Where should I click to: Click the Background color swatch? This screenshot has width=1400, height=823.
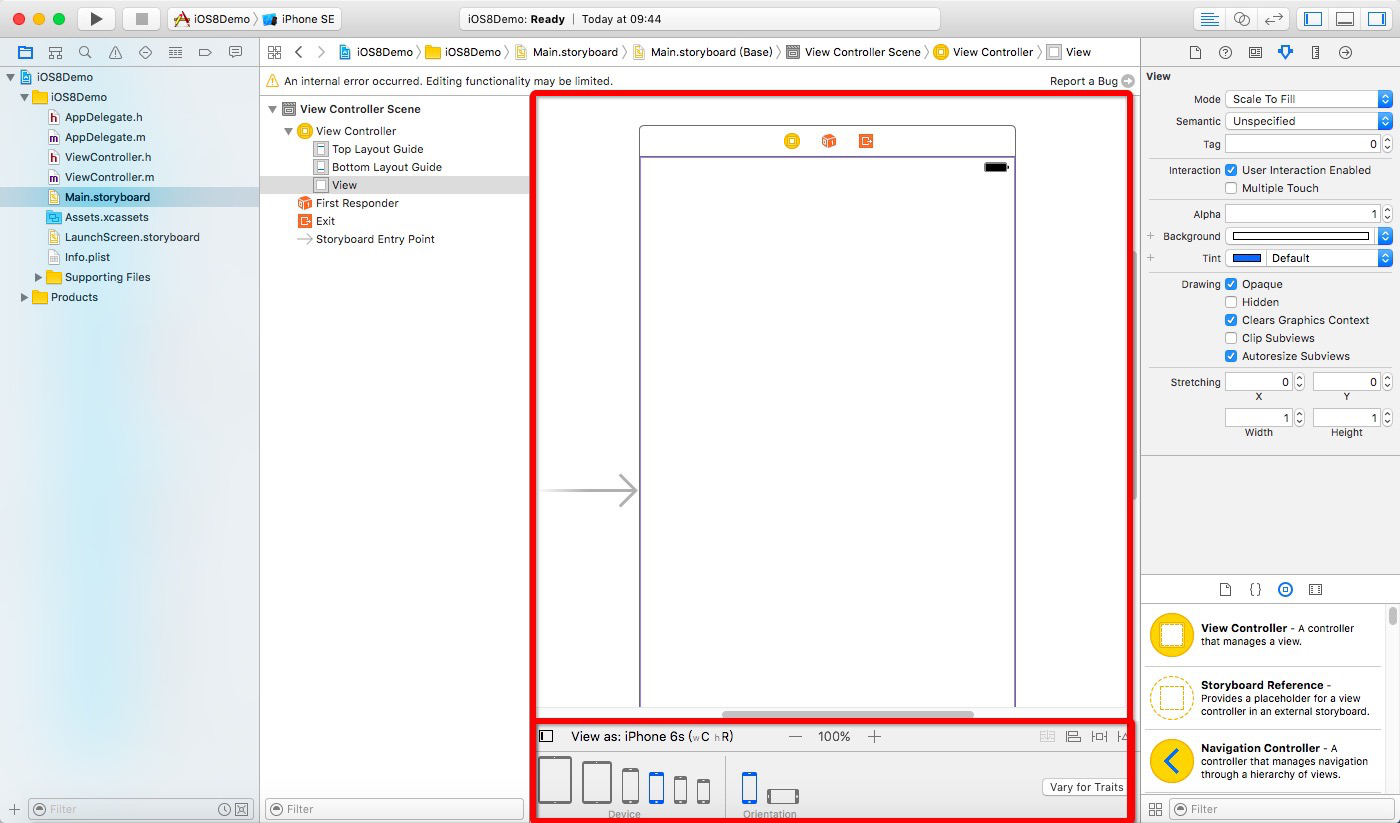(1300, 236)
